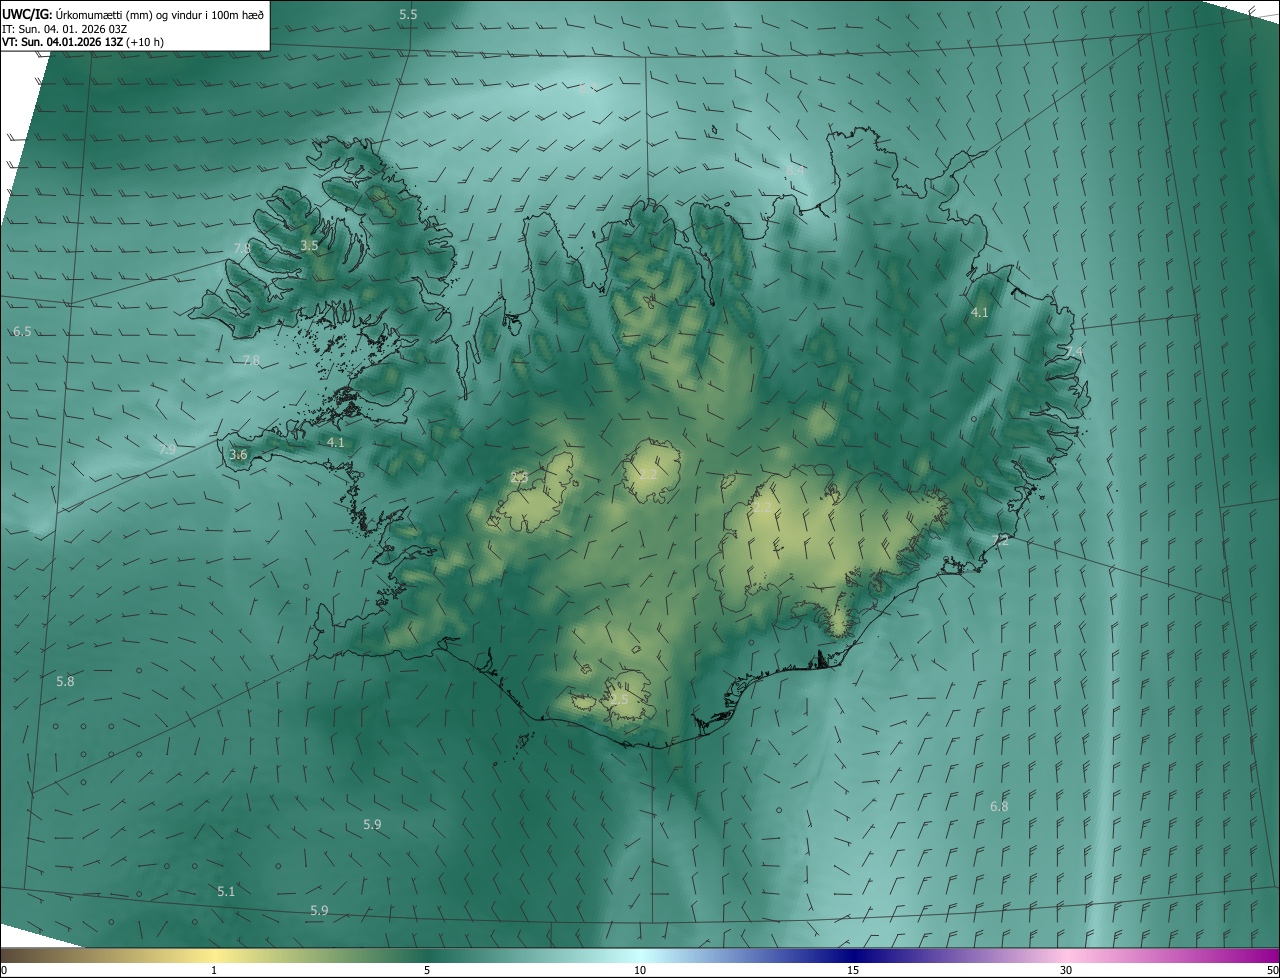Select the 5 tick on the color scale

[427, 970]
